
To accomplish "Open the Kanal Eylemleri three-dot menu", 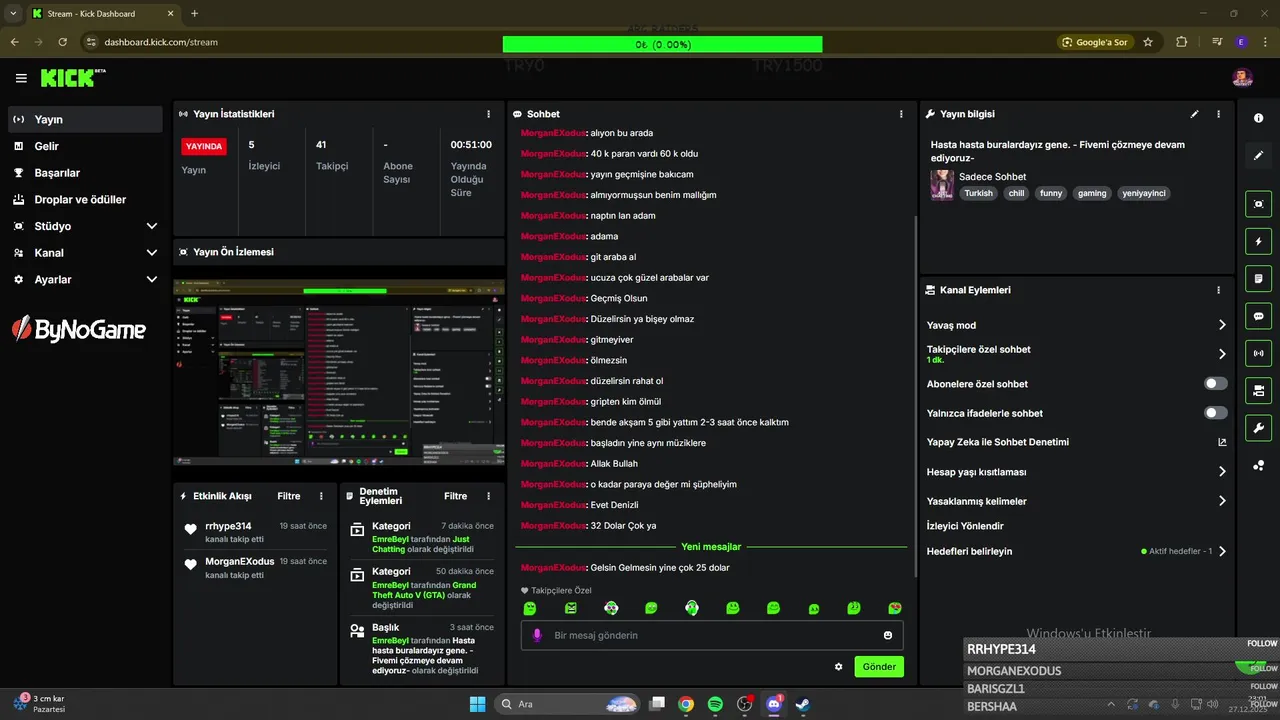I will 1218,290.
